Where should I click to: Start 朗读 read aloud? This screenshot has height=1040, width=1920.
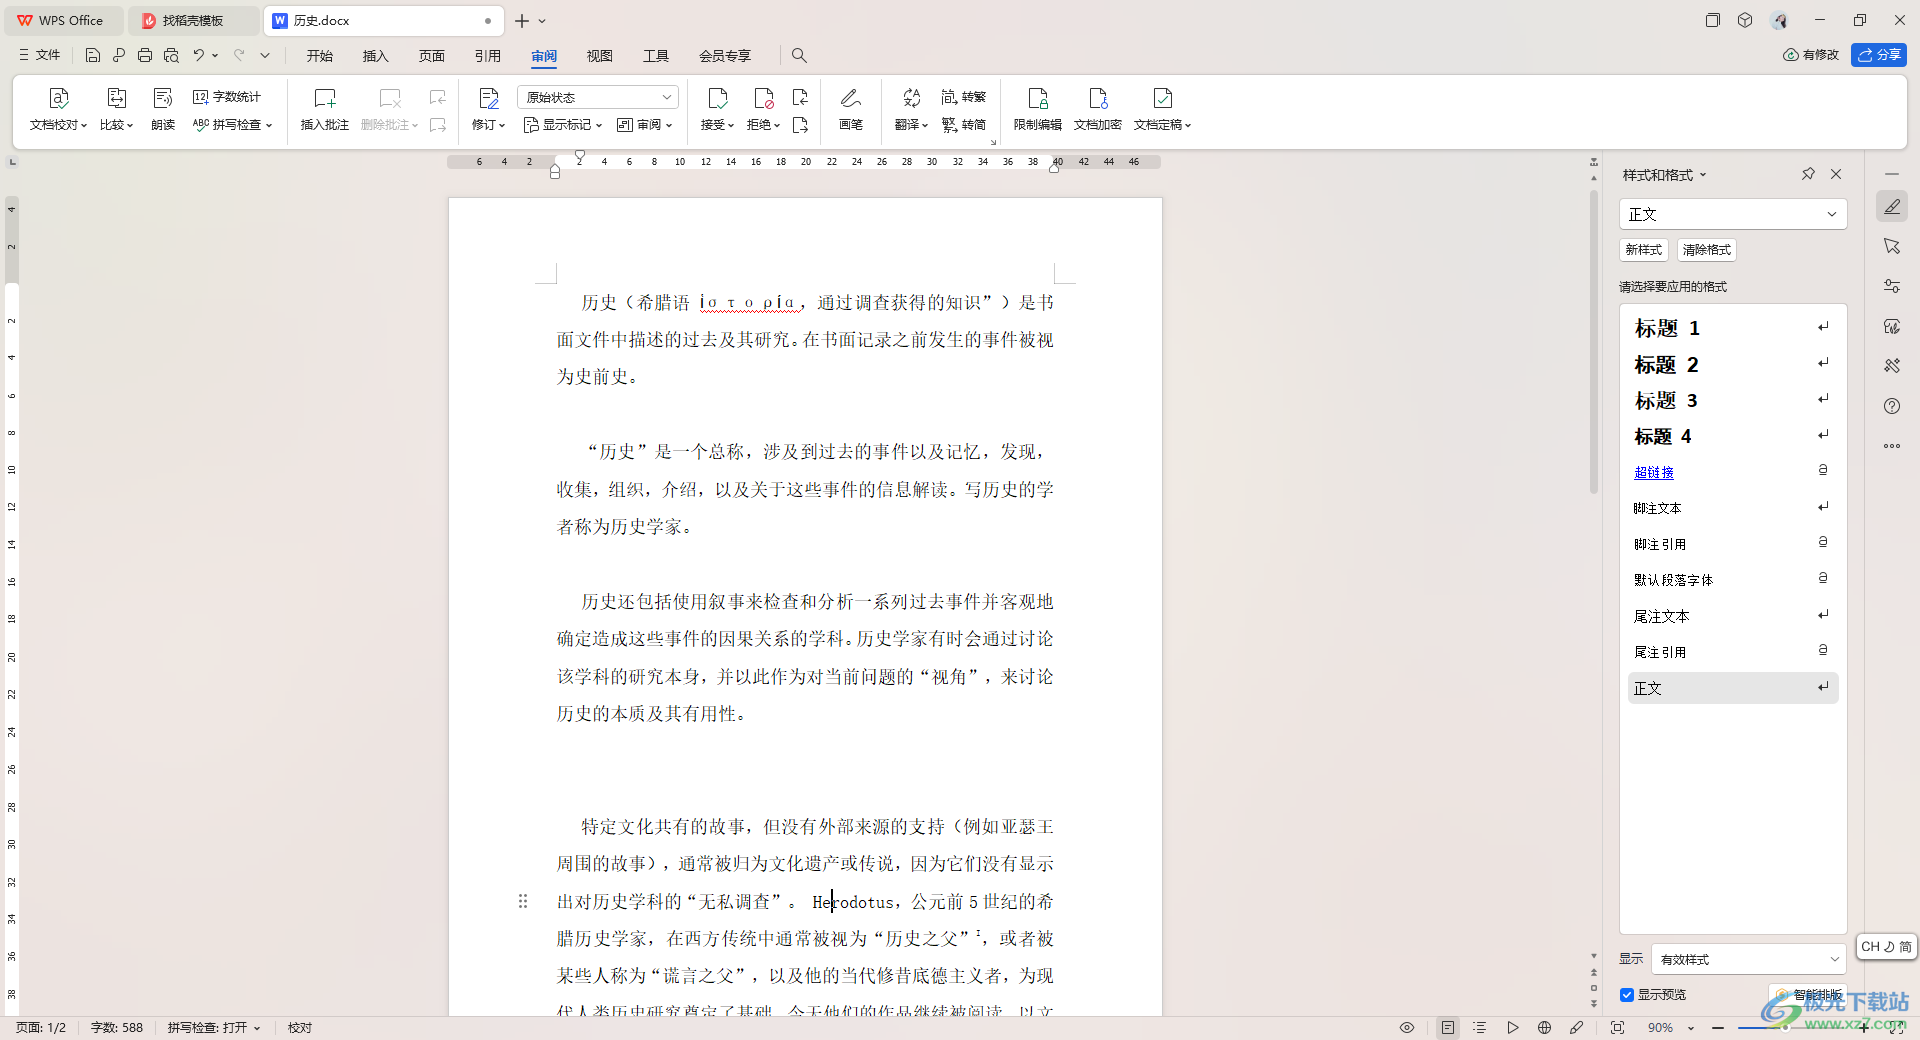(x=163, y=110)
